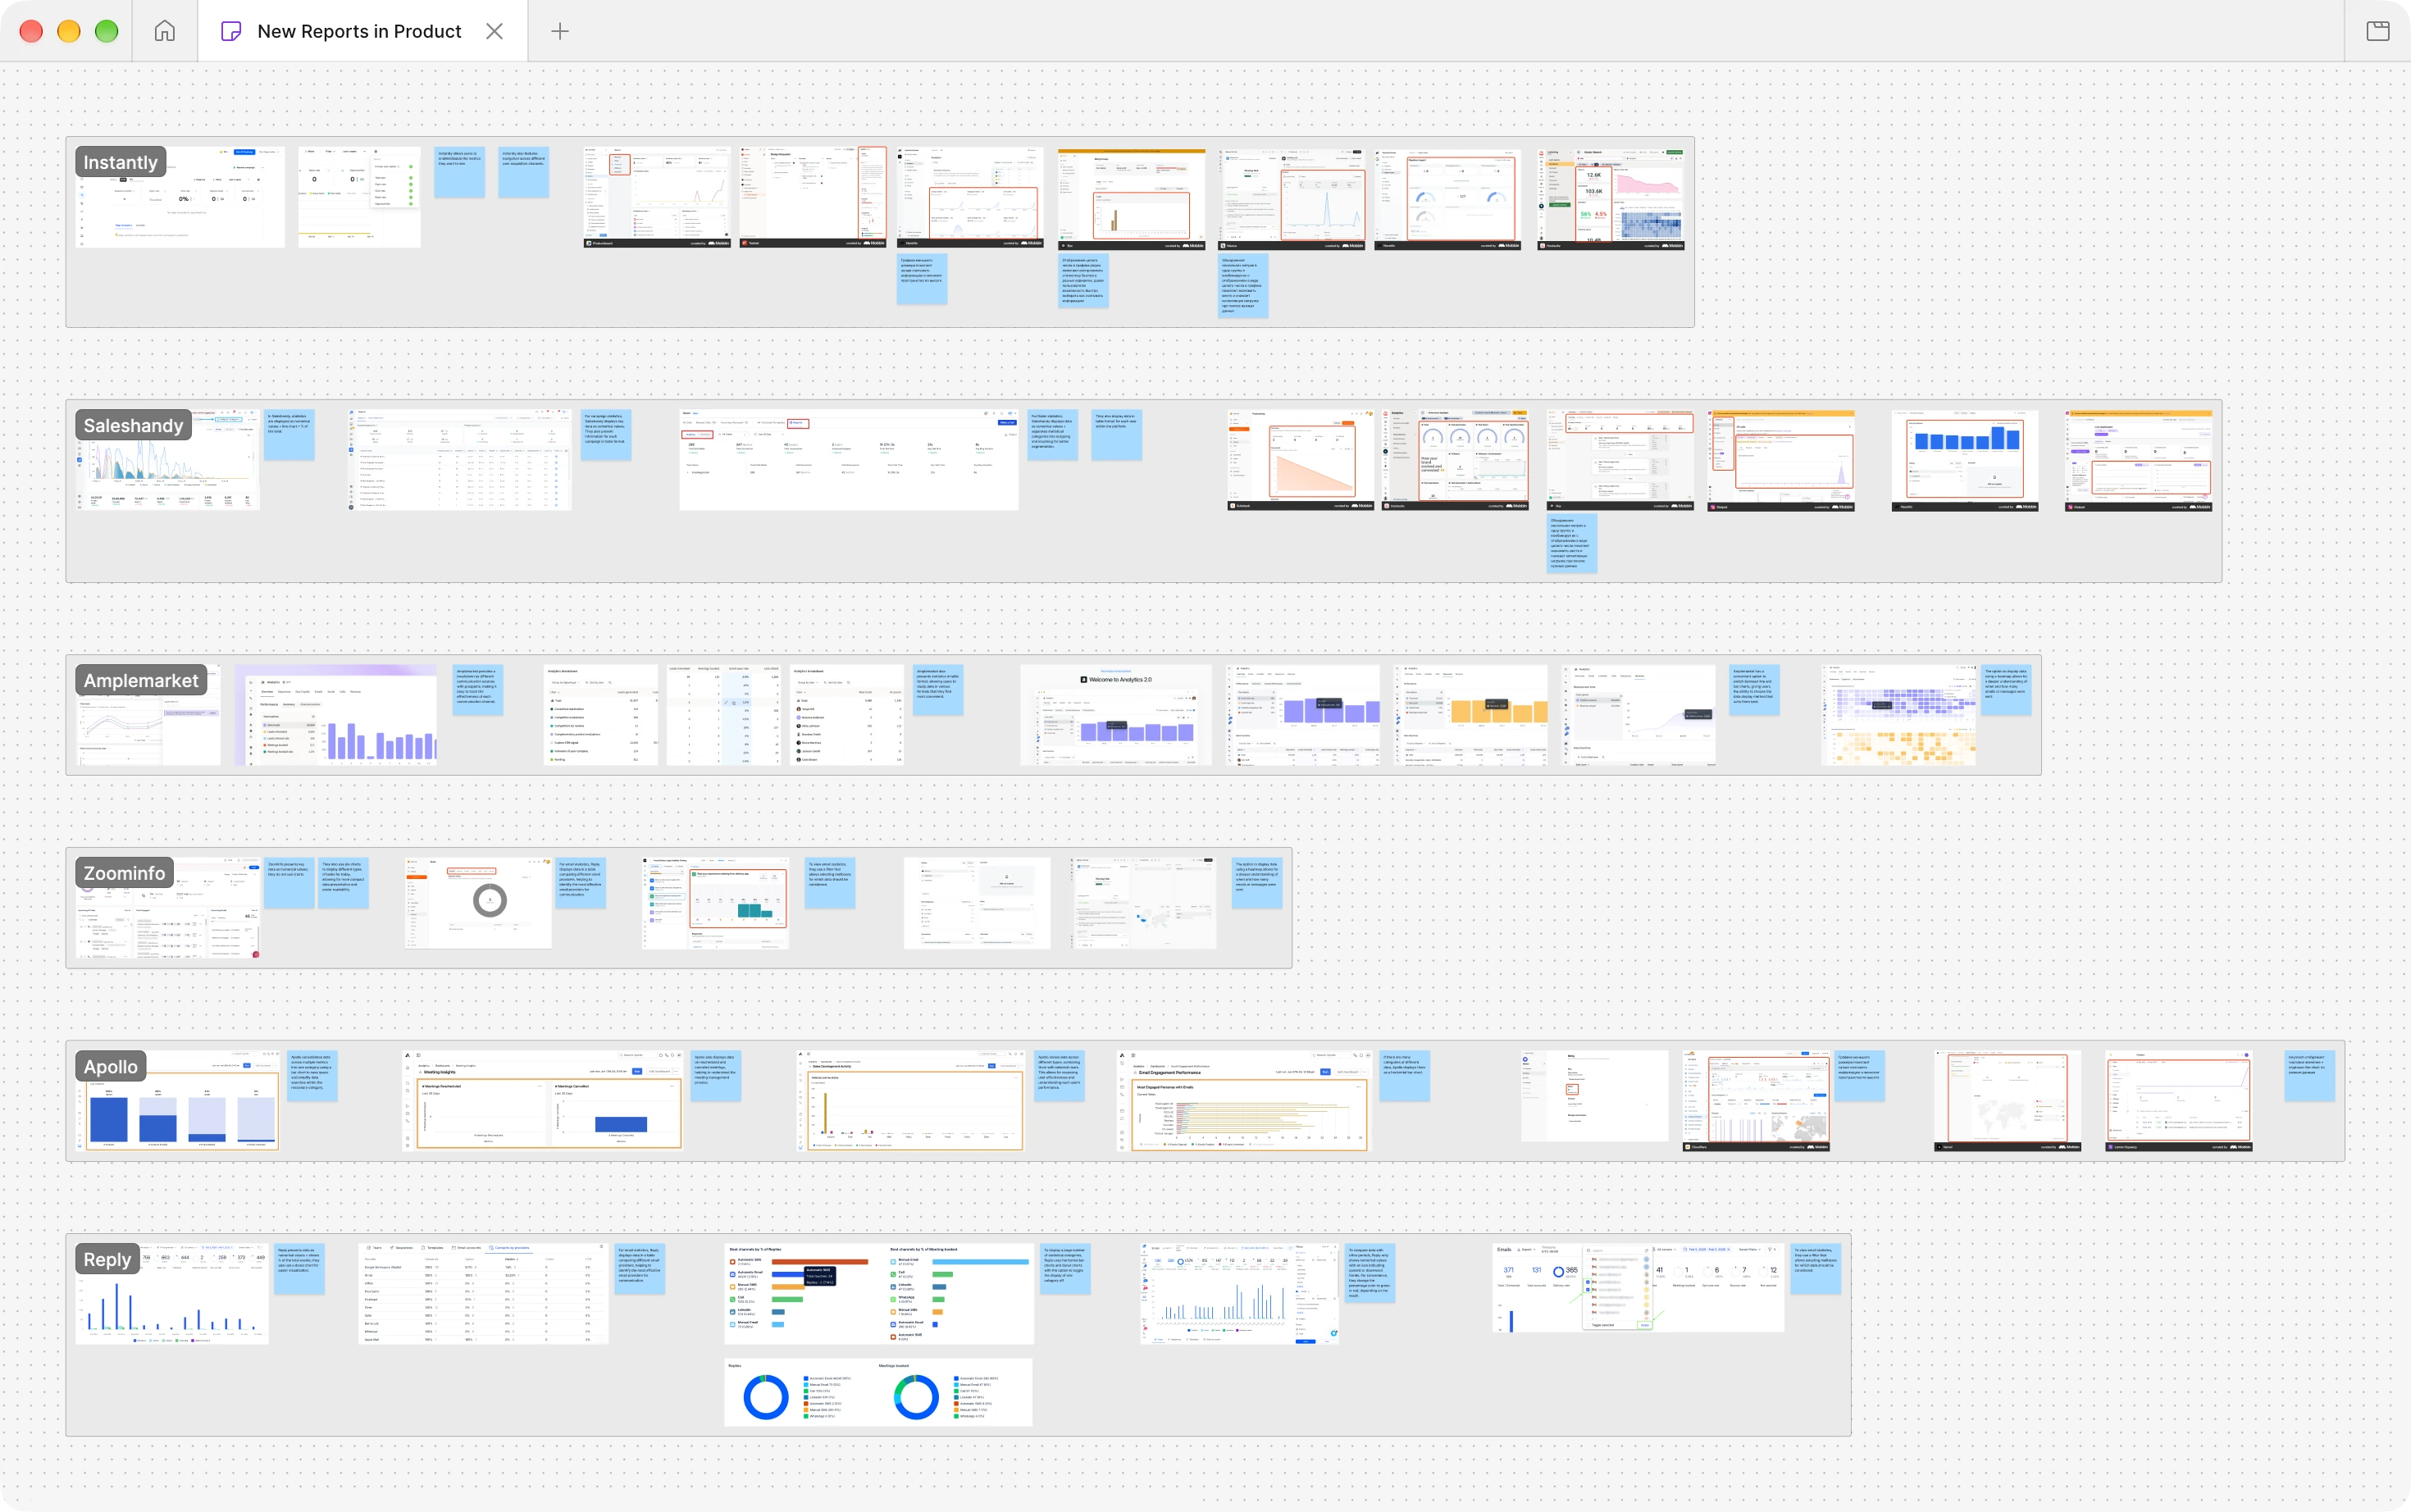Select sticky note under Saleshandy screenshots

(x=1572, y=544)
